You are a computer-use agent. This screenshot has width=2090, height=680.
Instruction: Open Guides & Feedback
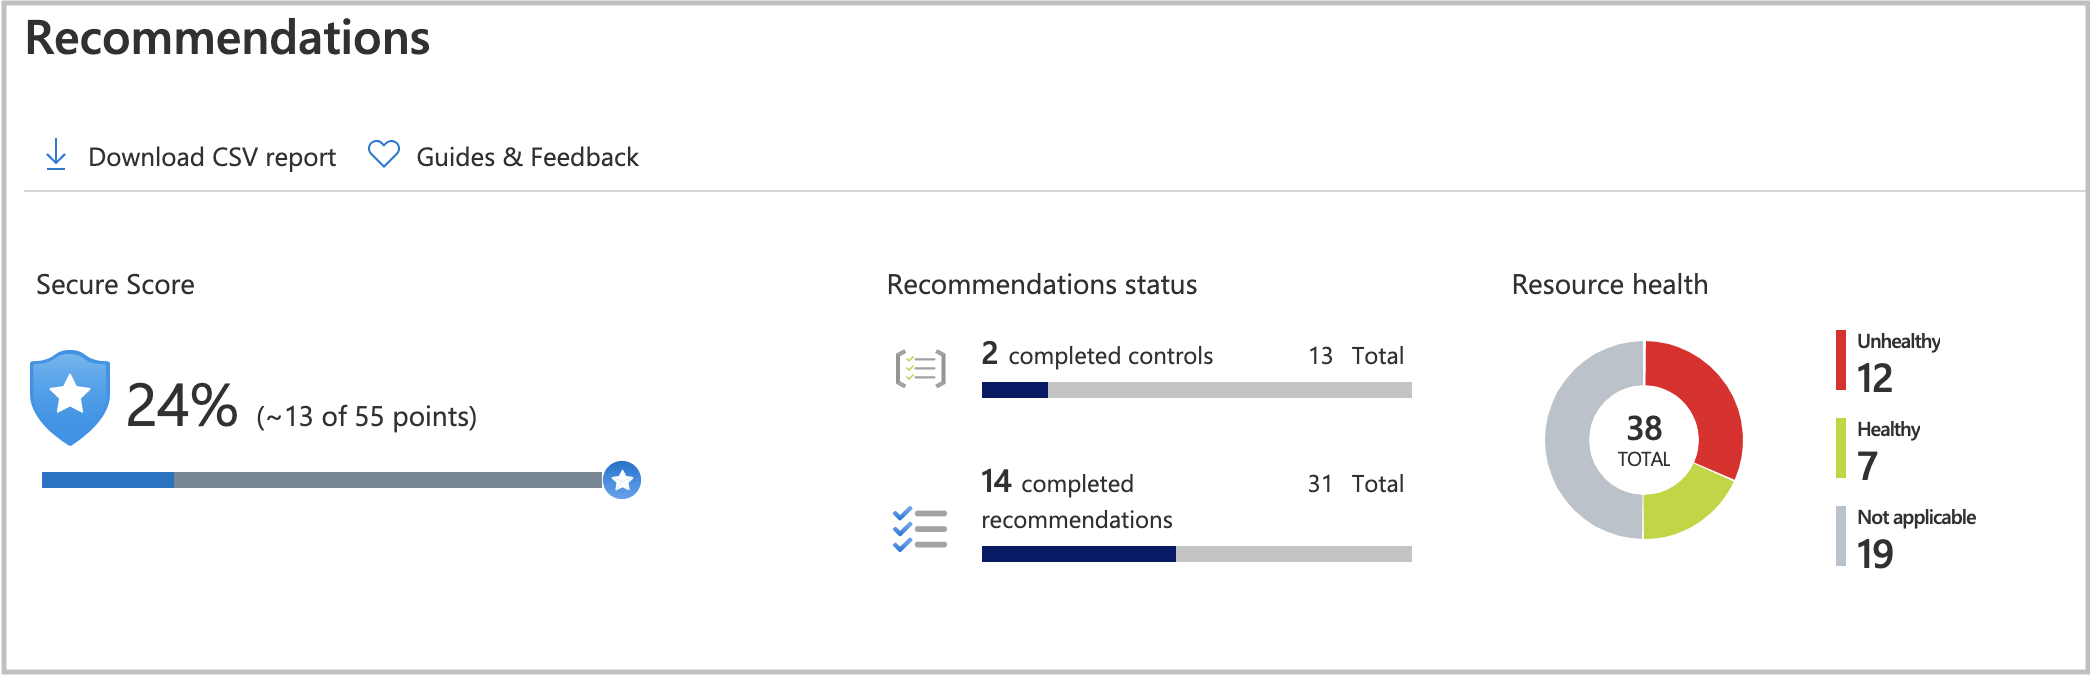point(527,157)
